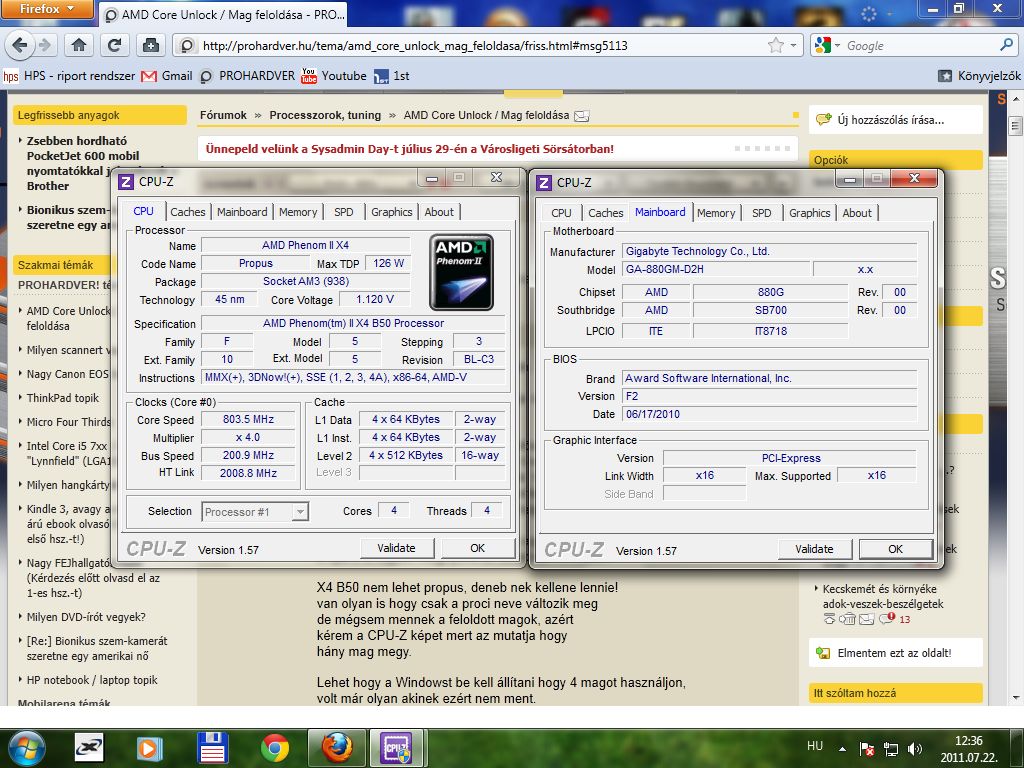Open Memory tab in right CPU-Z

tap(716, 213)
